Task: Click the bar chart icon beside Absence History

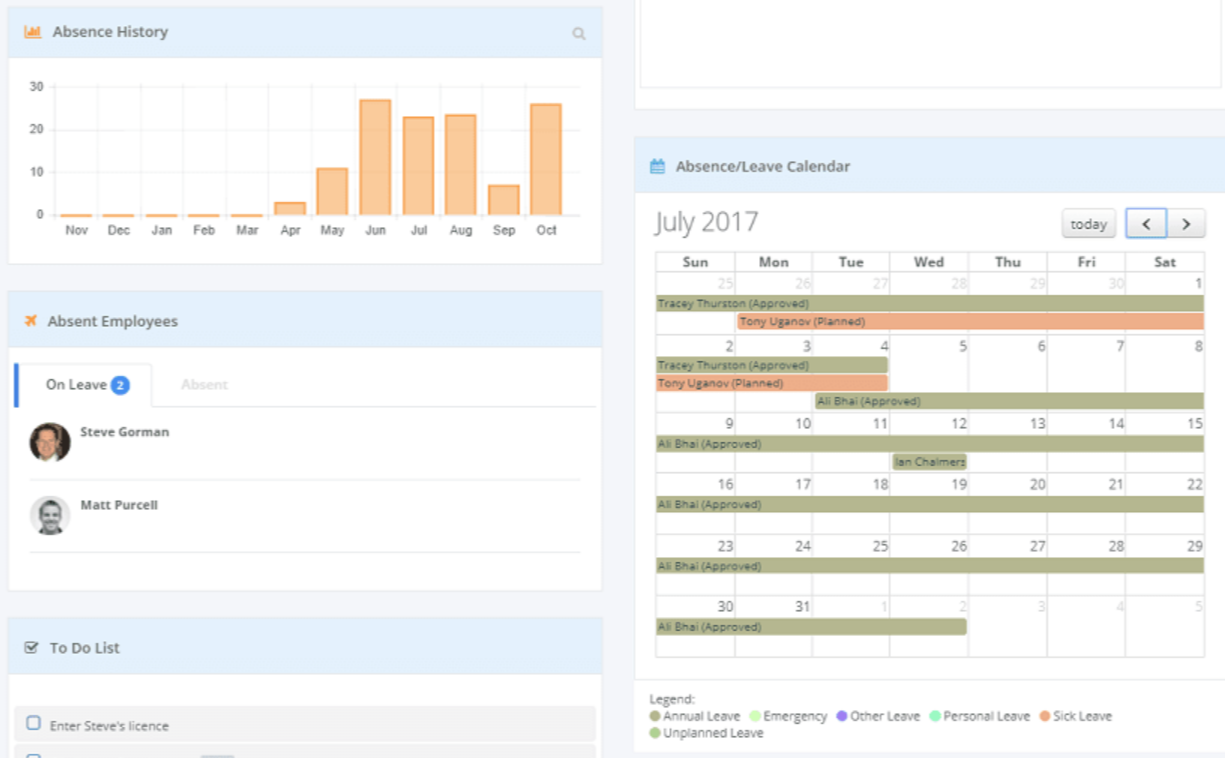Action: click(x=32, y=32)
